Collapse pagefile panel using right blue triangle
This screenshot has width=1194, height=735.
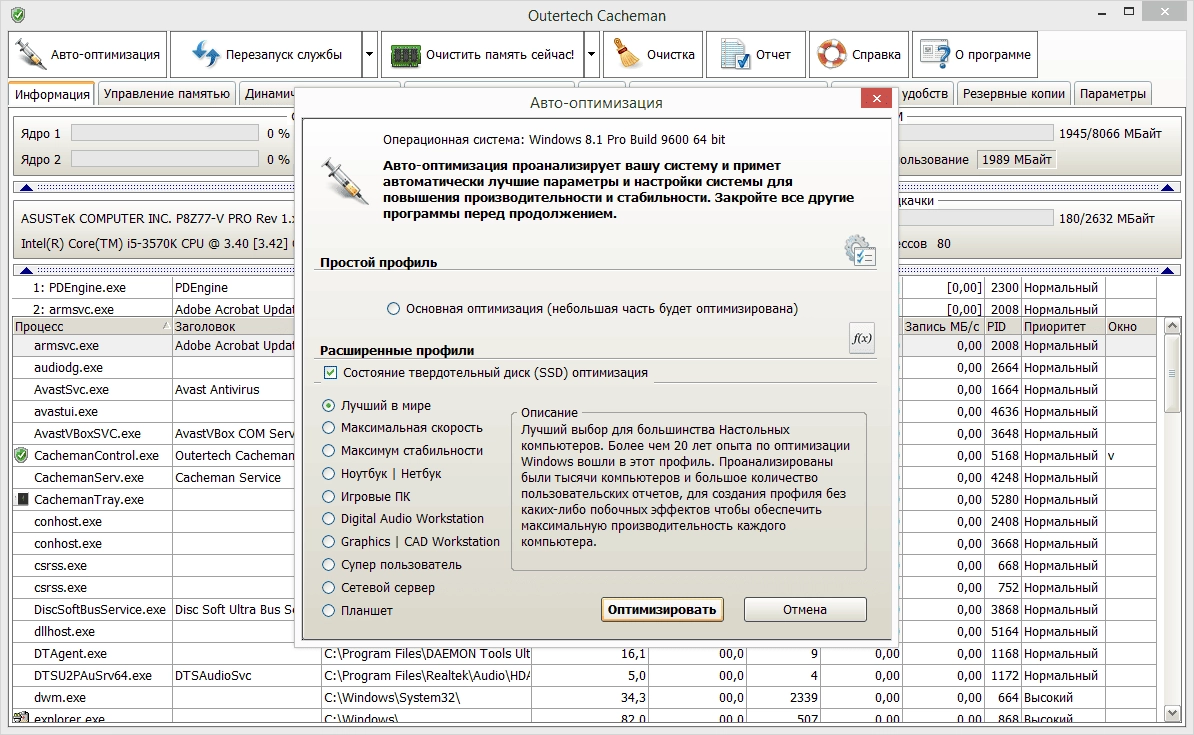coord(1167,270)
